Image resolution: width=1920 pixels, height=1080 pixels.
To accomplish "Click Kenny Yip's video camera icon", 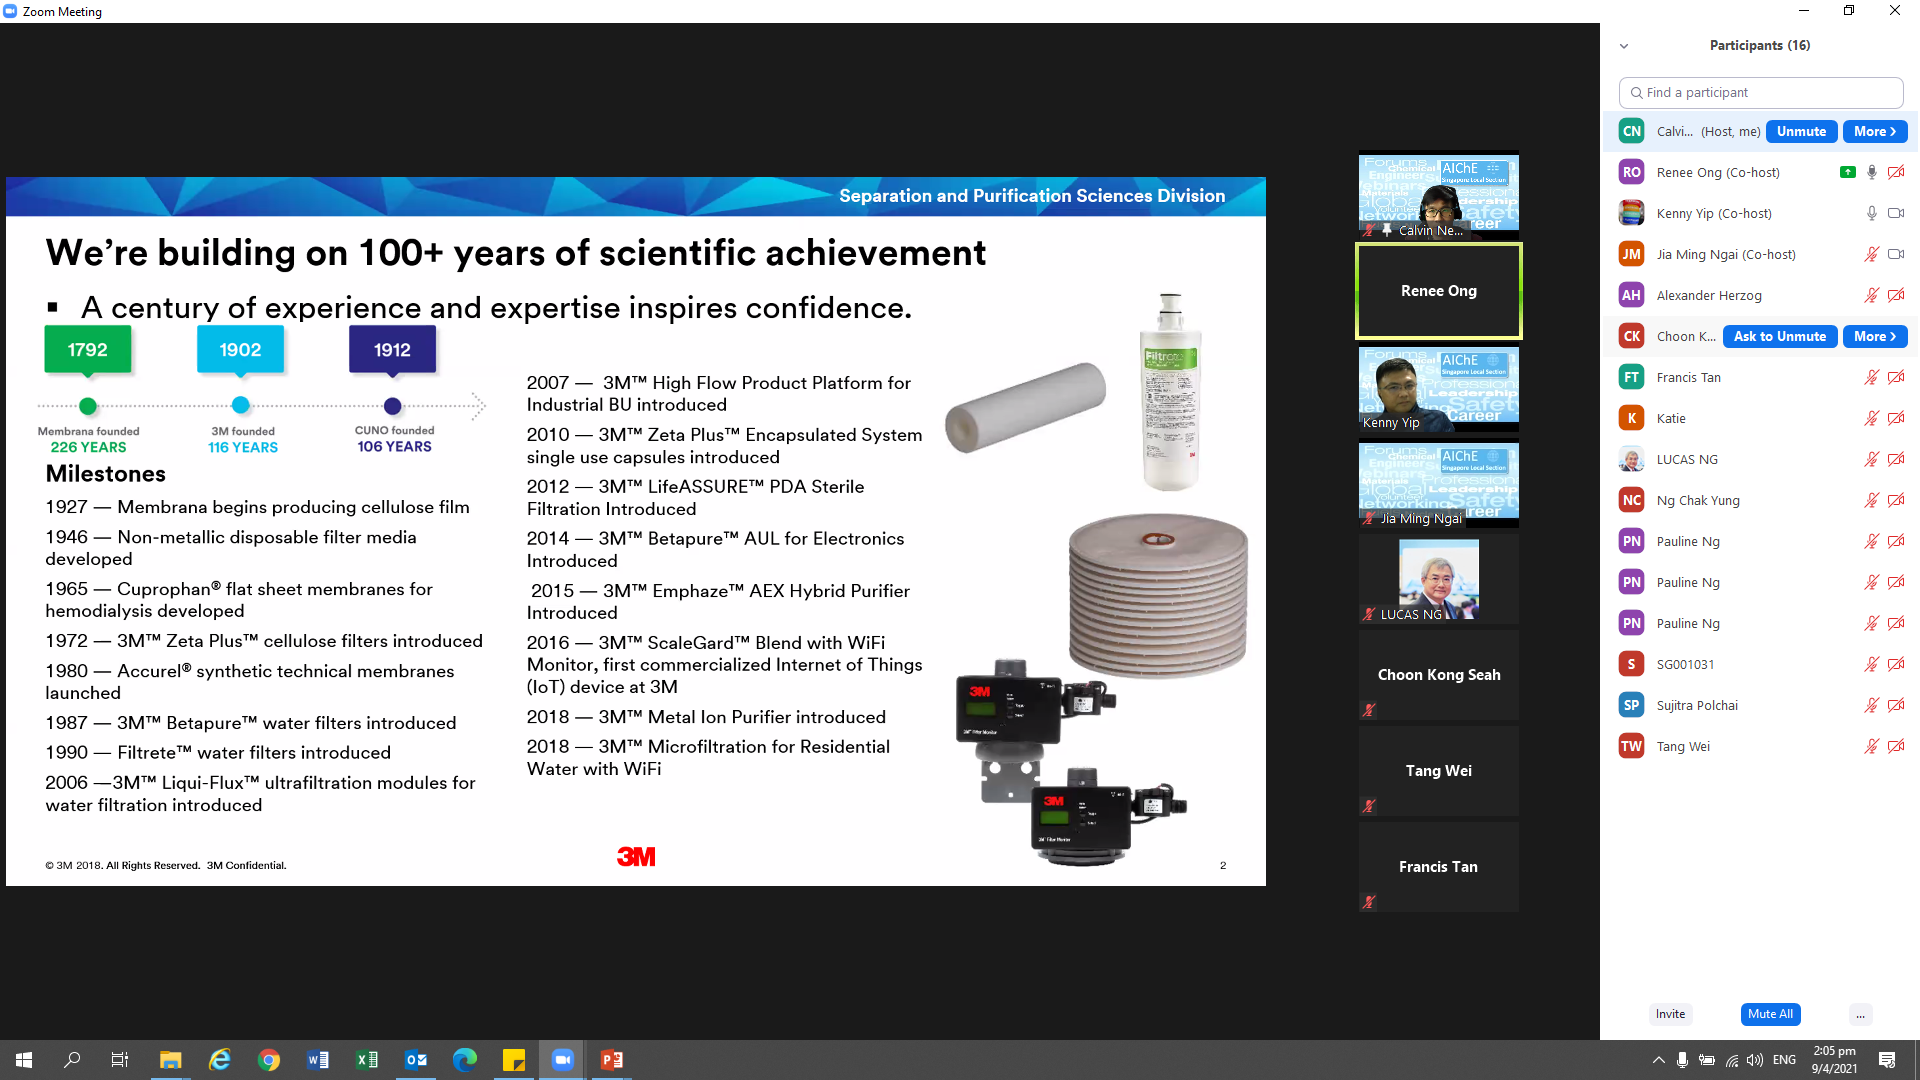I will [1895, 213].
